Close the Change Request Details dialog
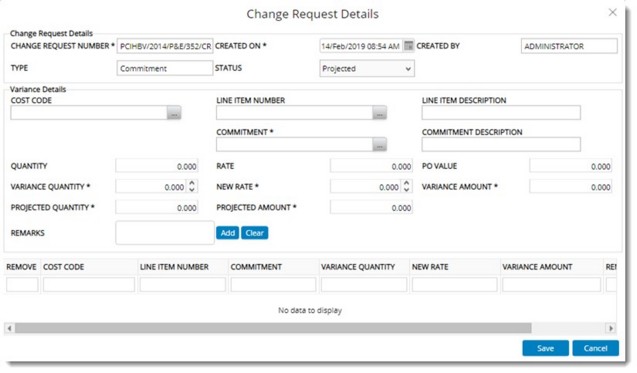Viewport: 637px width, 373px height. coord(612,13)
